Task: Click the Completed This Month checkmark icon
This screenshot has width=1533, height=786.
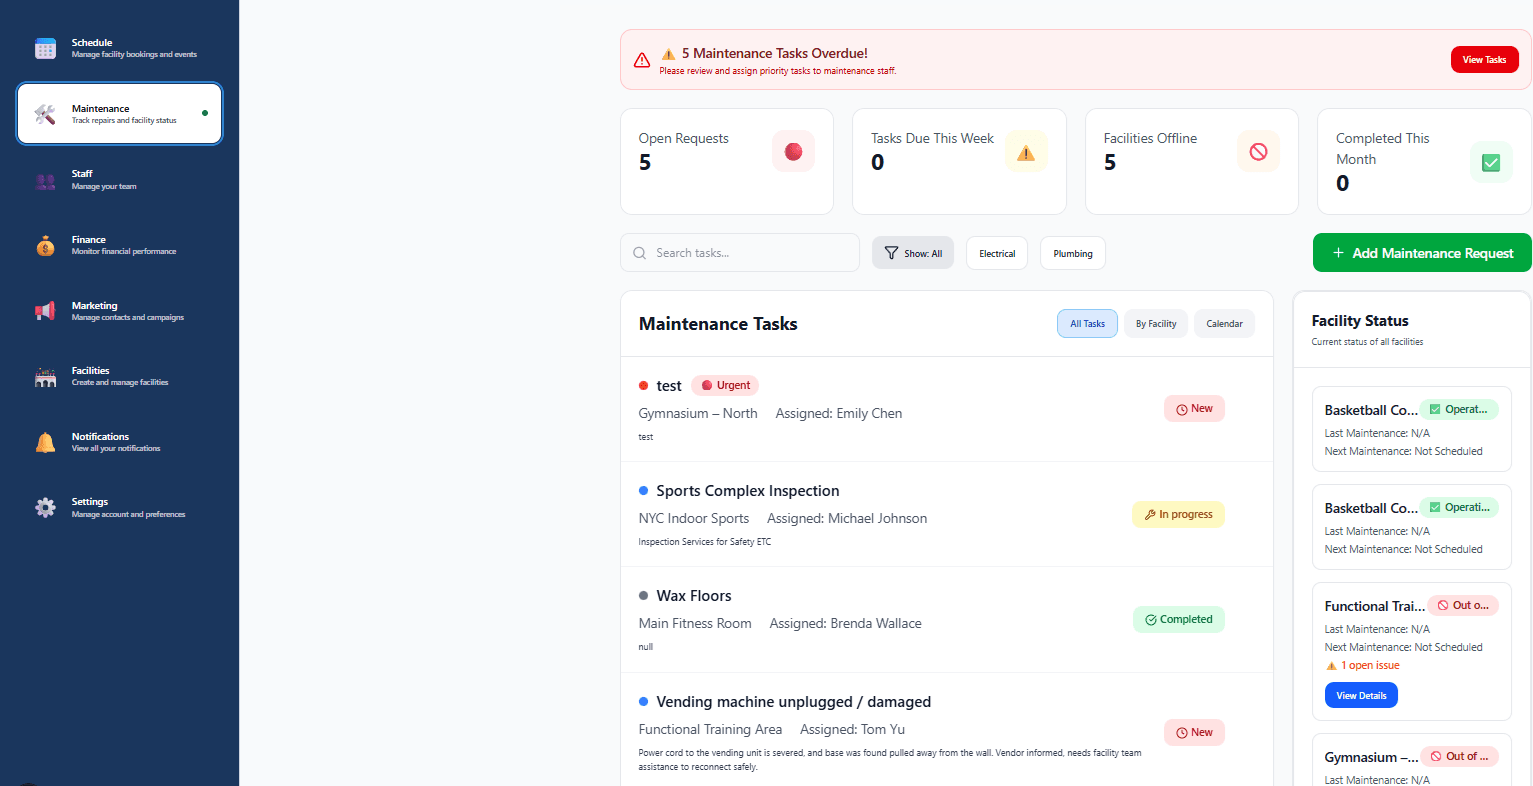Action: point(1490,162)
